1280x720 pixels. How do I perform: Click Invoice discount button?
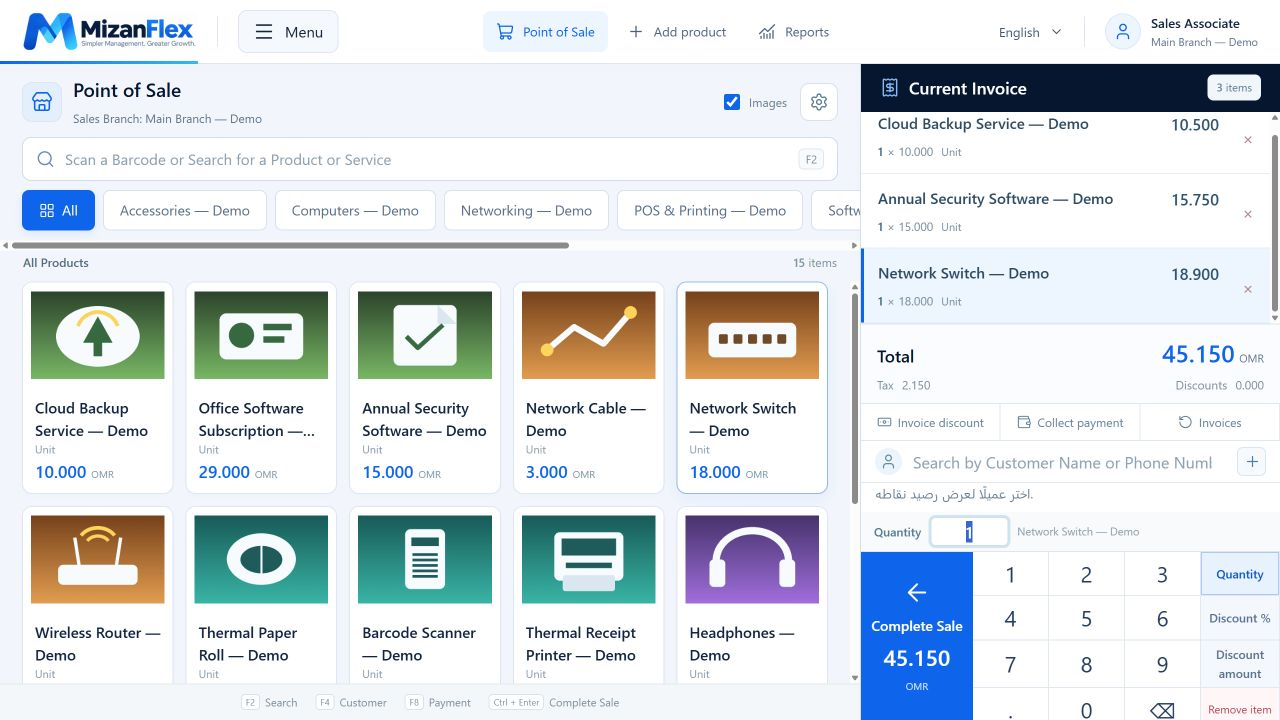931,422
